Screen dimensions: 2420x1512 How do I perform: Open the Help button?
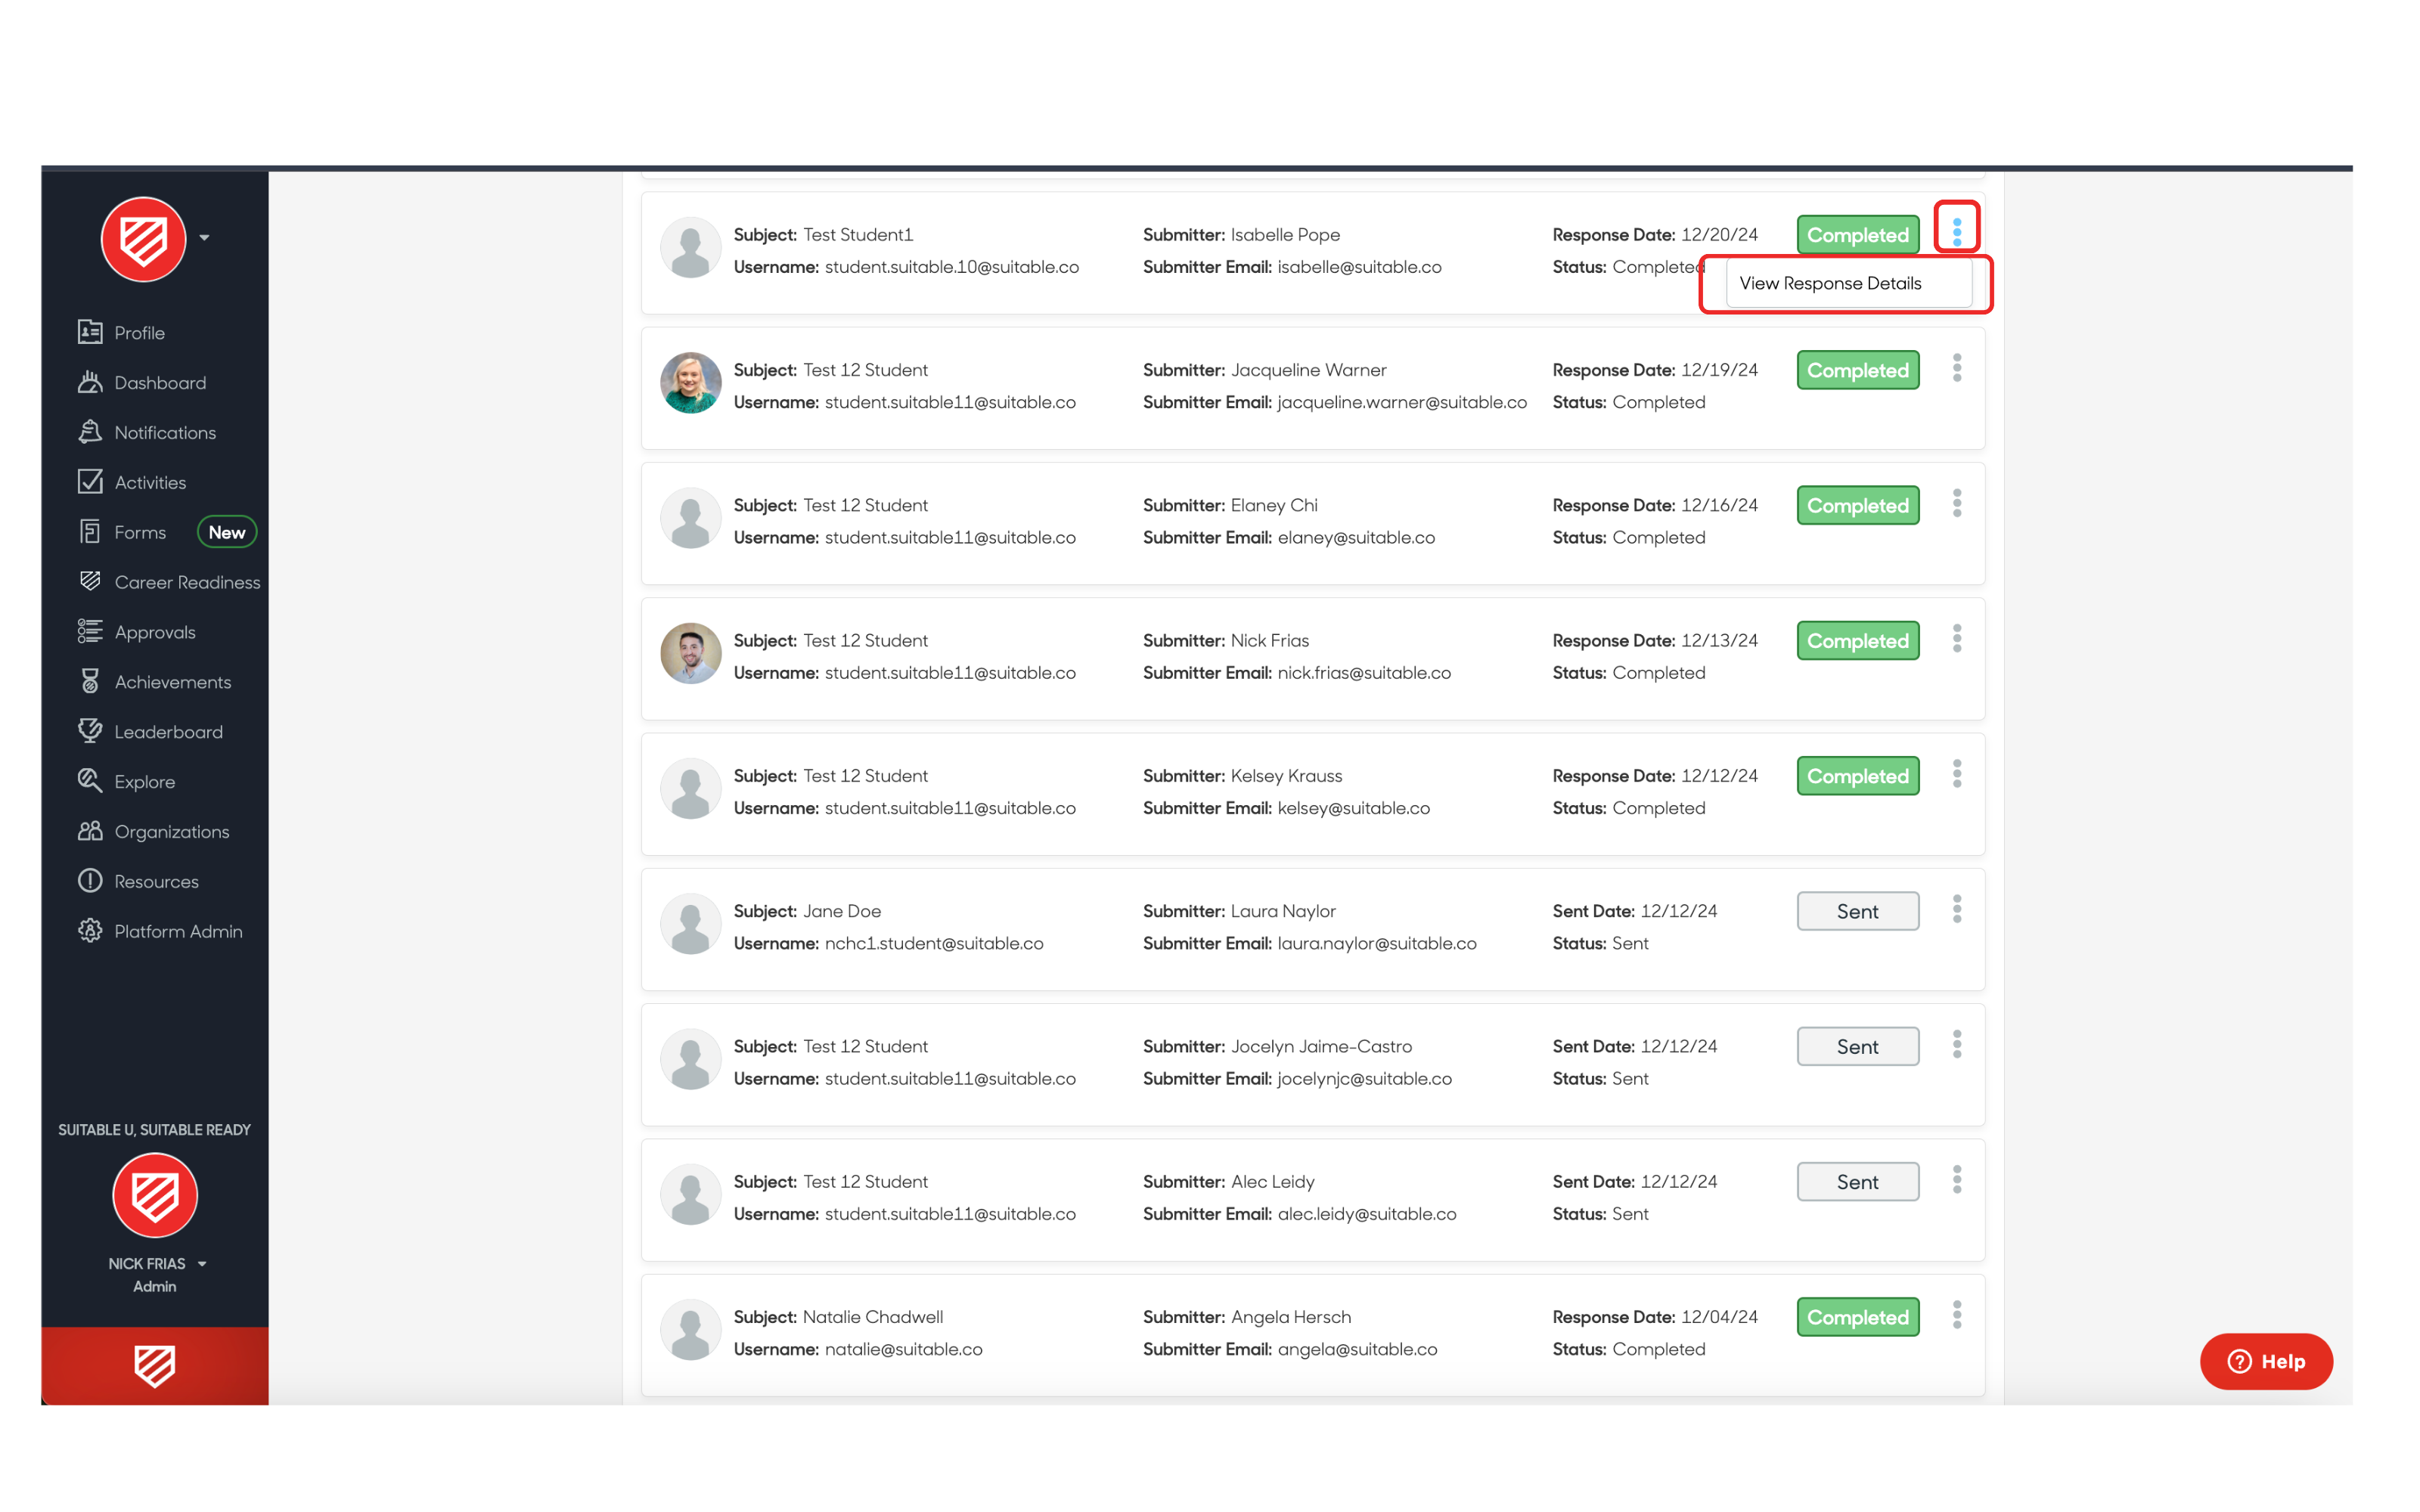pos(2265,1361)
